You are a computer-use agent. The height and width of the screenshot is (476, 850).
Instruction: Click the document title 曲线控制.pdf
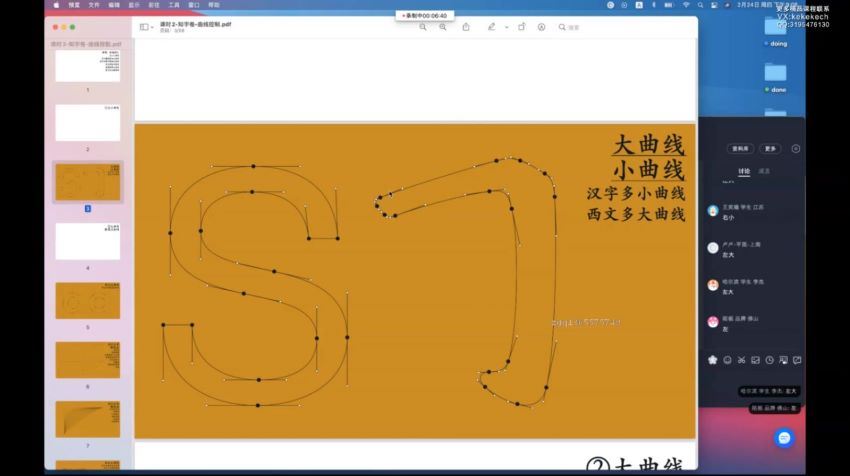pyautogui.click(x=196, y=24)
